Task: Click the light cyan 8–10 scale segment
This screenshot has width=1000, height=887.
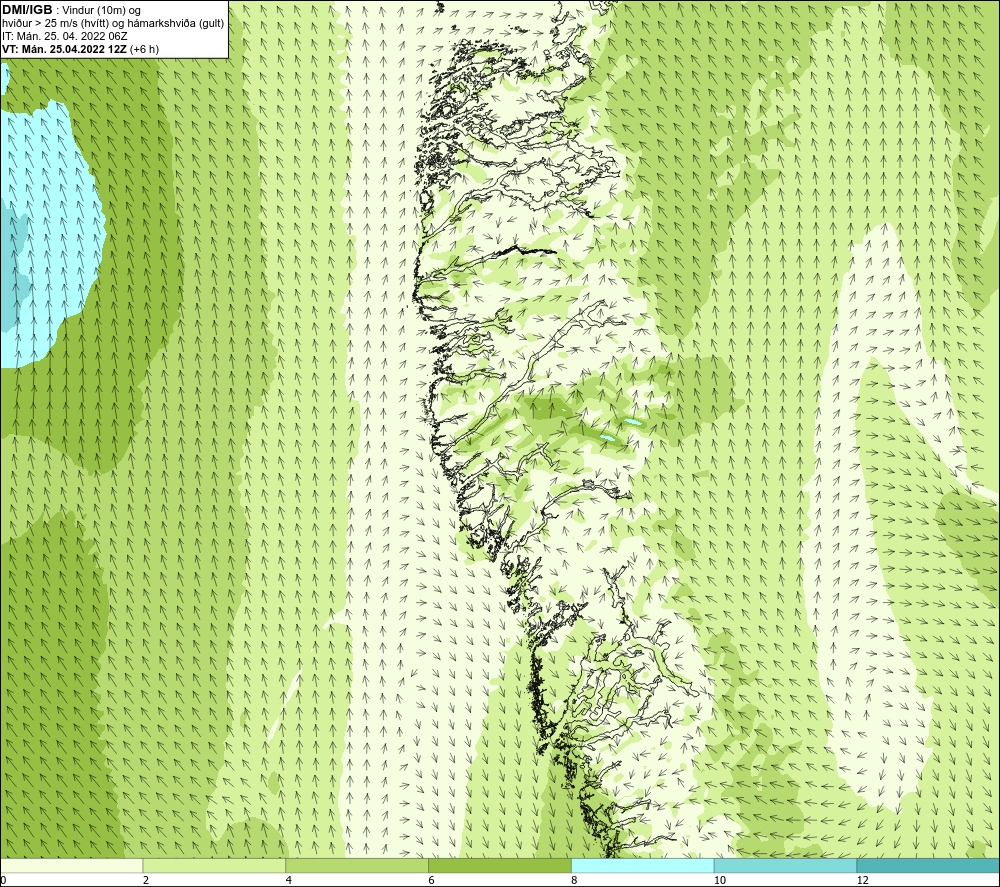Action: pyautogui.click(x=643, y=865)
